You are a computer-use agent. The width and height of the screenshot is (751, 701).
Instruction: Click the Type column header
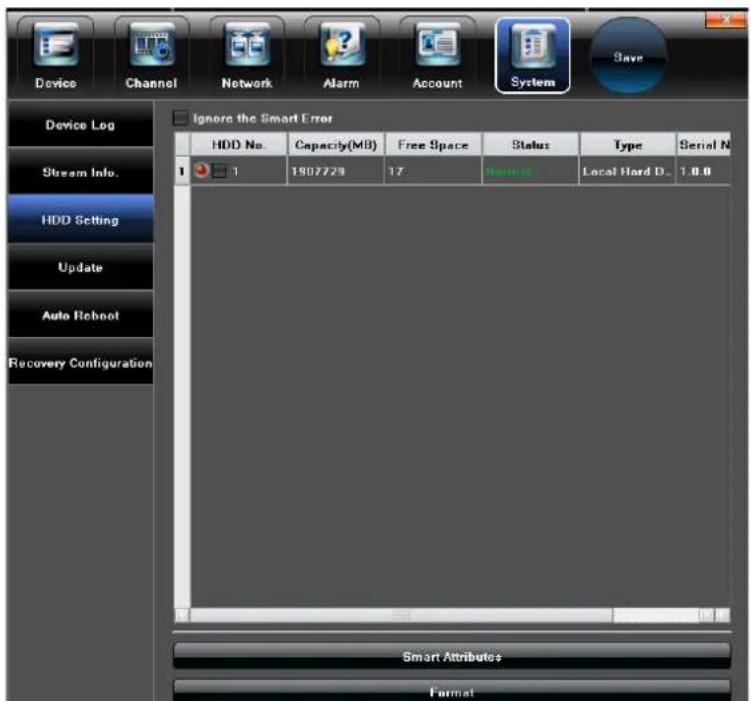point(628,145)
